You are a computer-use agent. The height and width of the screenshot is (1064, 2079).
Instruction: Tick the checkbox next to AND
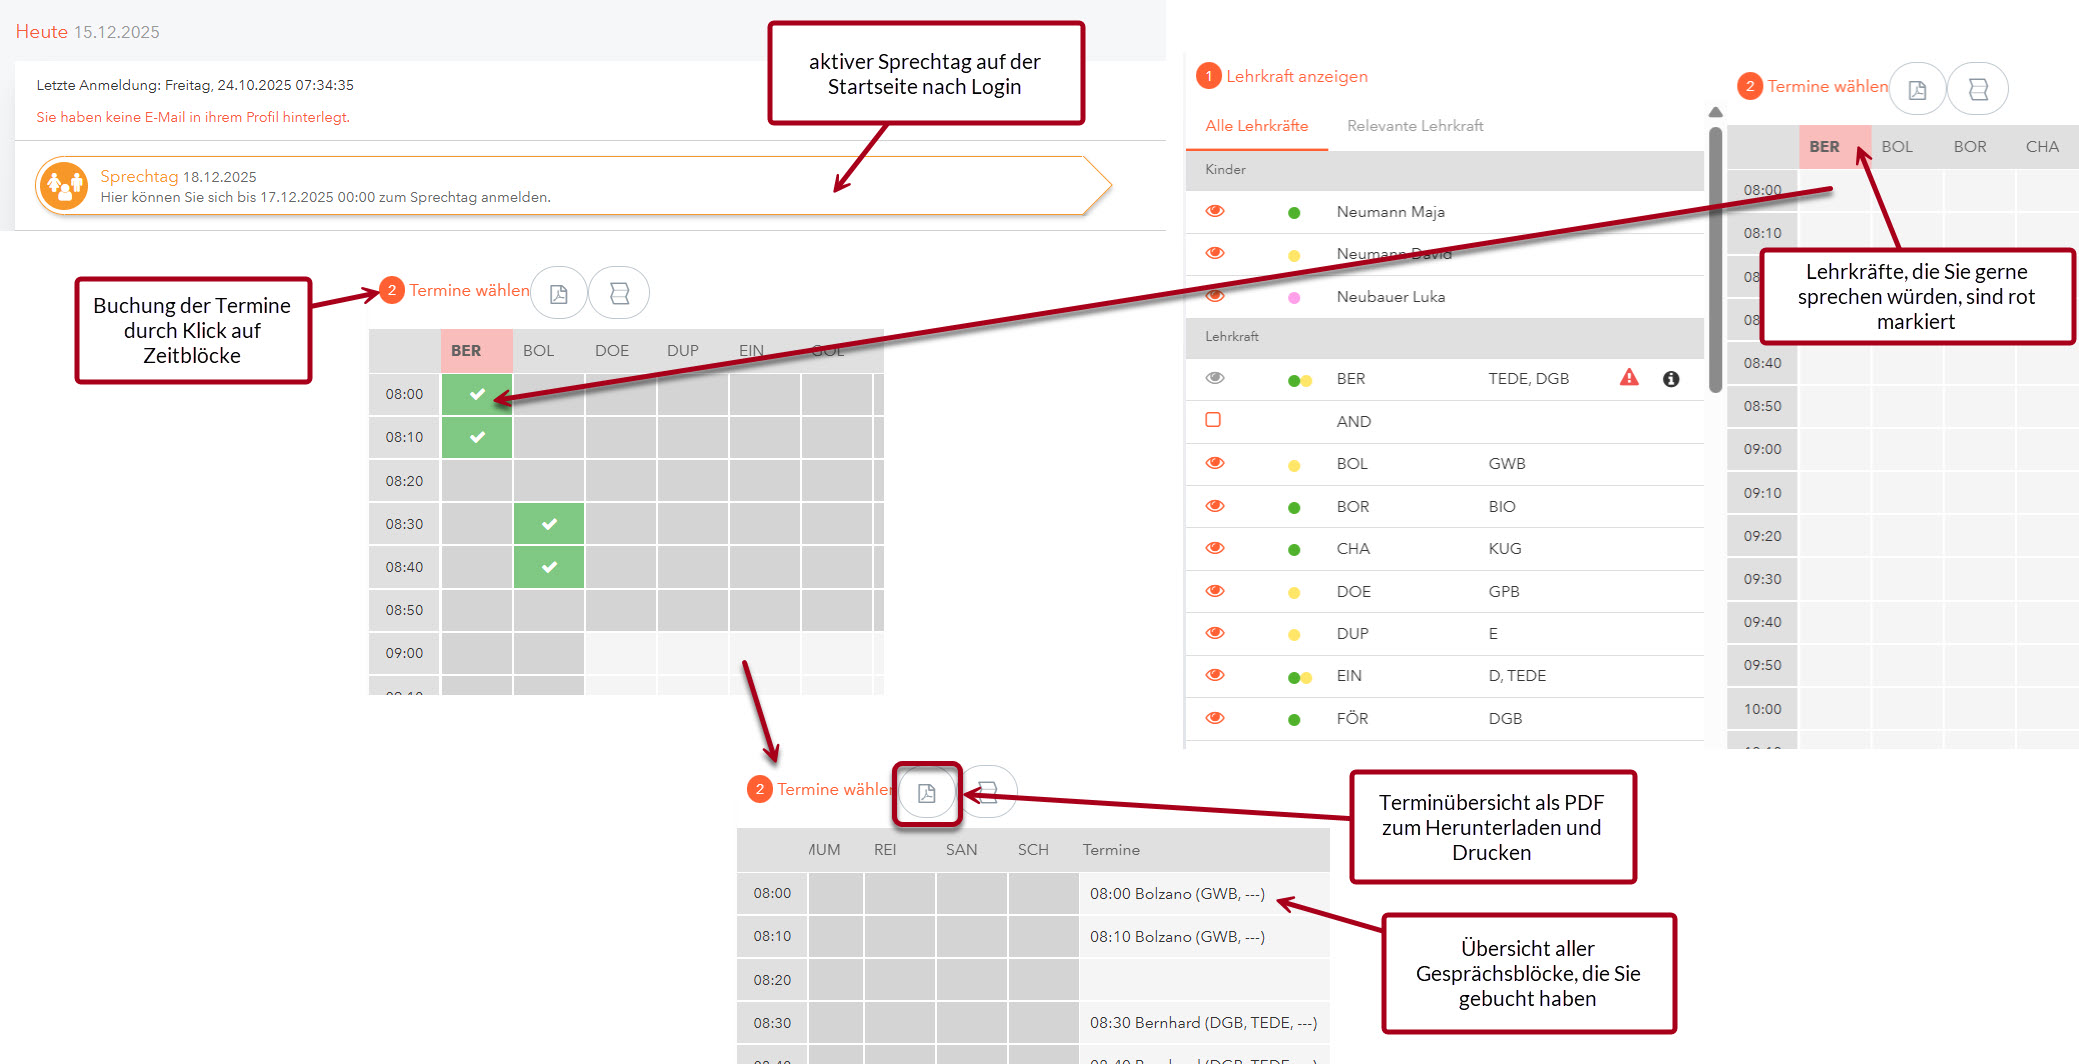tap(1213, 420)
